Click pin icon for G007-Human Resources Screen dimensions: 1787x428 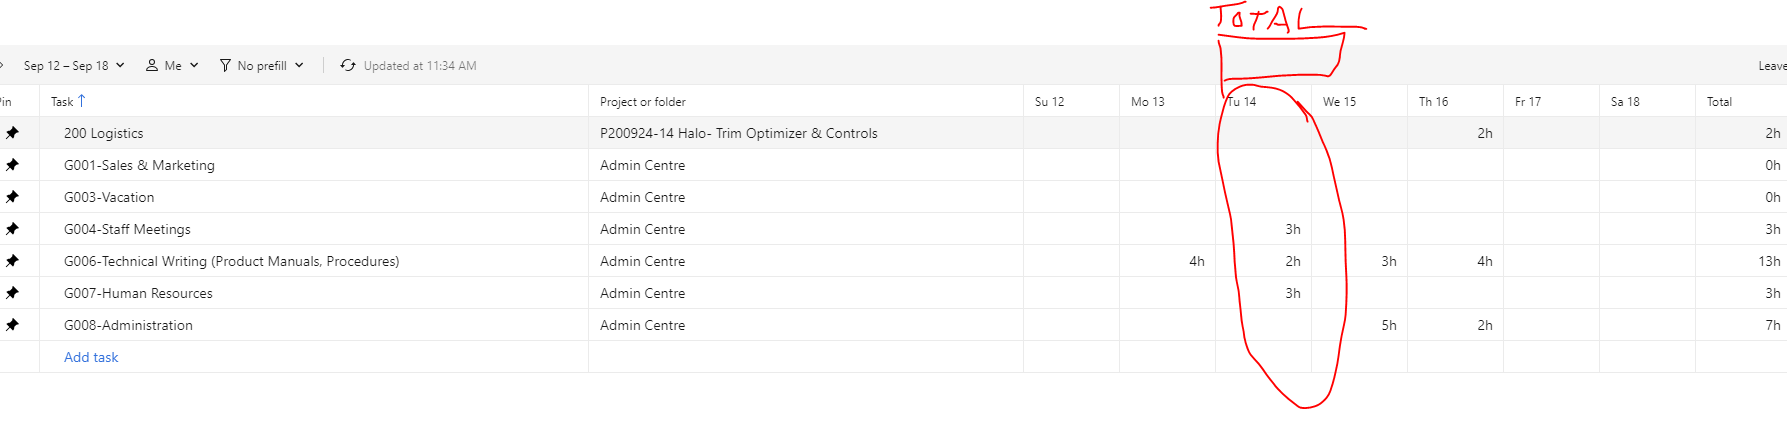click(x=12, y=293)
